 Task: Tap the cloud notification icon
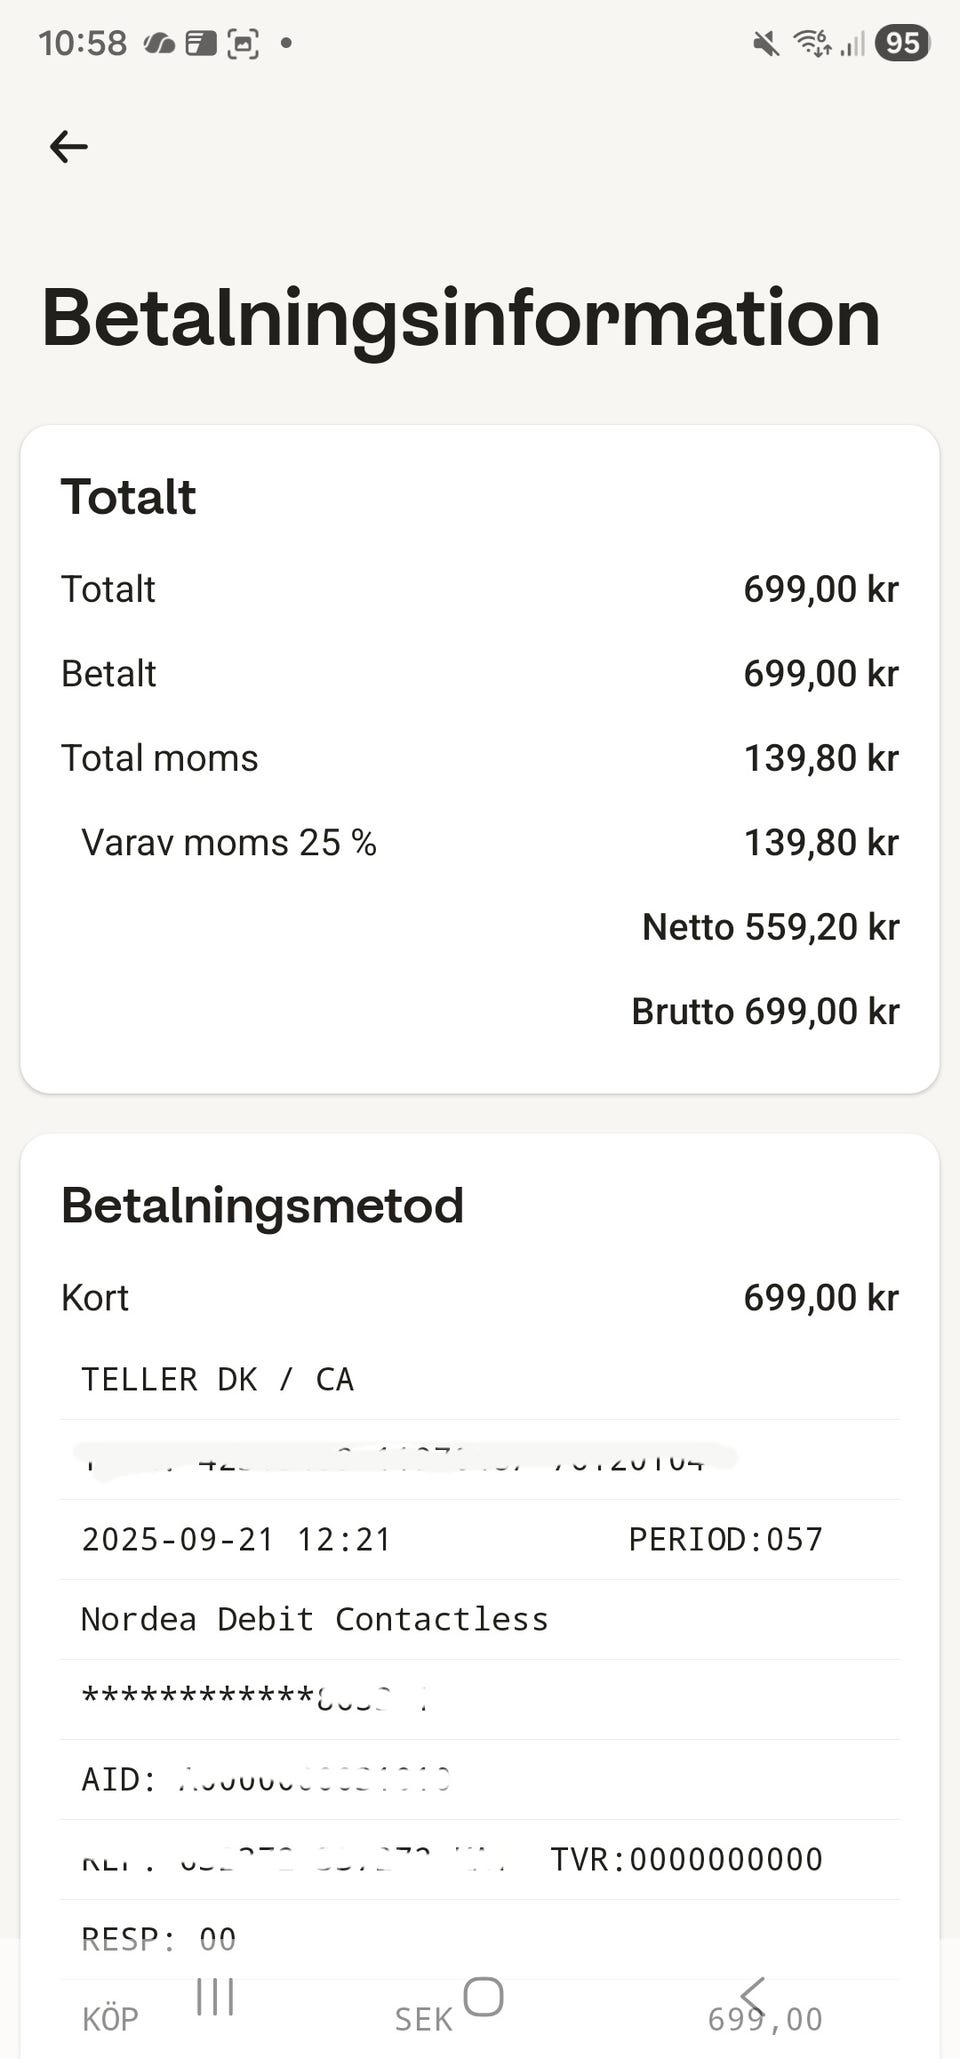(160, 43)
